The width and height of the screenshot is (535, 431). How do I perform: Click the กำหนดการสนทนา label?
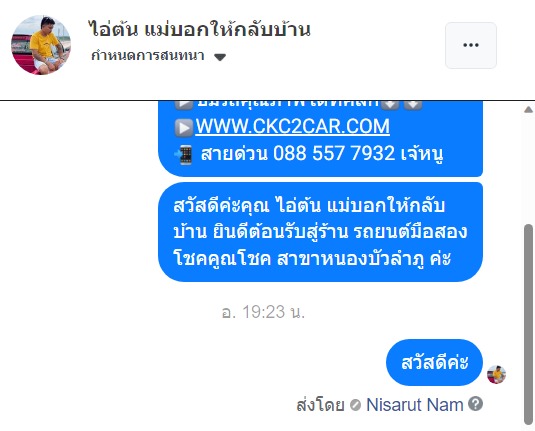coord(148,55)
